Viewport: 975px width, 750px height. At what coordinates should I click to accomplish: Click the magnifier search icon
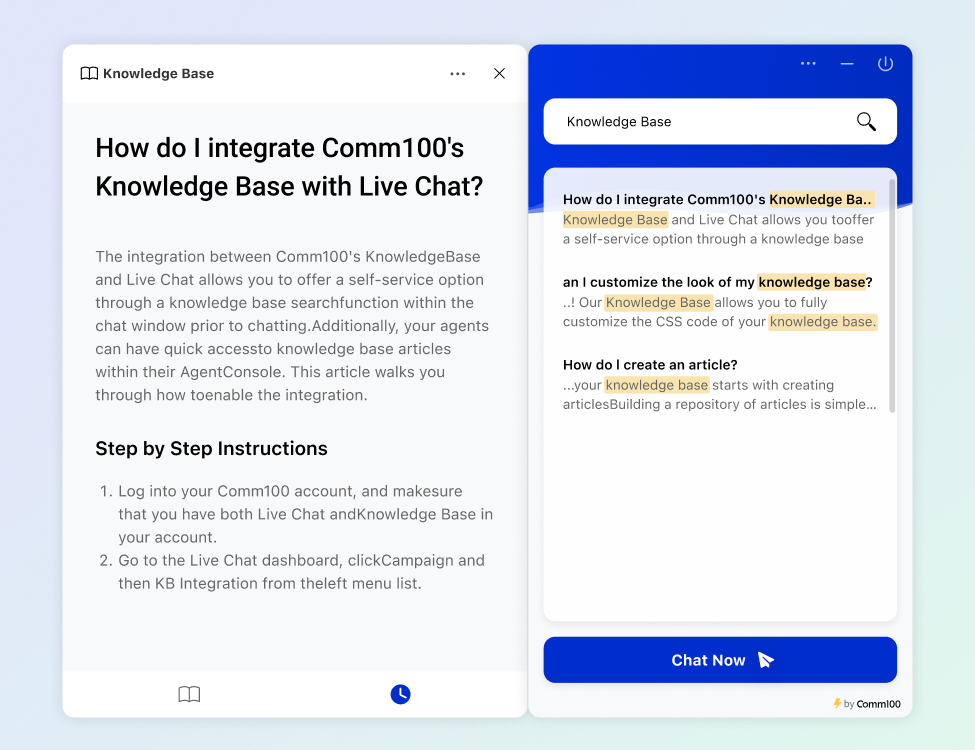pyautogui.click(x=866, y=121)
